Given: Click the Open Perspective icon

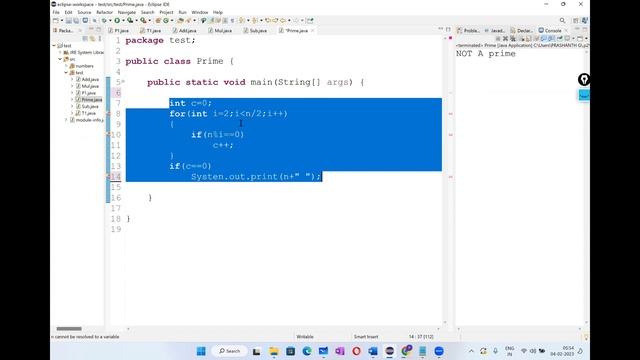Looking at the screenshot, I should tap(576, 20).
